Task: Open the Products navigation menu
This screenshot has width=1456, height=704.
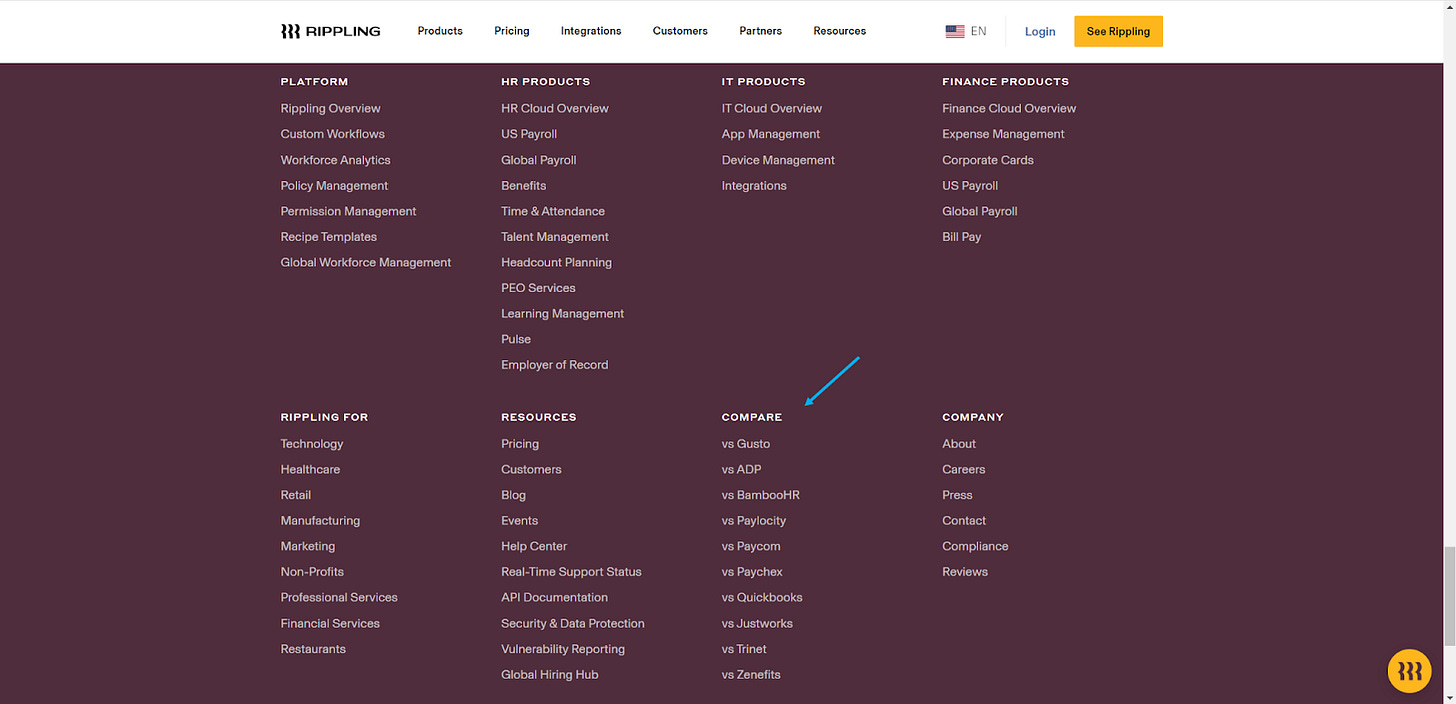Action: [x=440, y=31]
